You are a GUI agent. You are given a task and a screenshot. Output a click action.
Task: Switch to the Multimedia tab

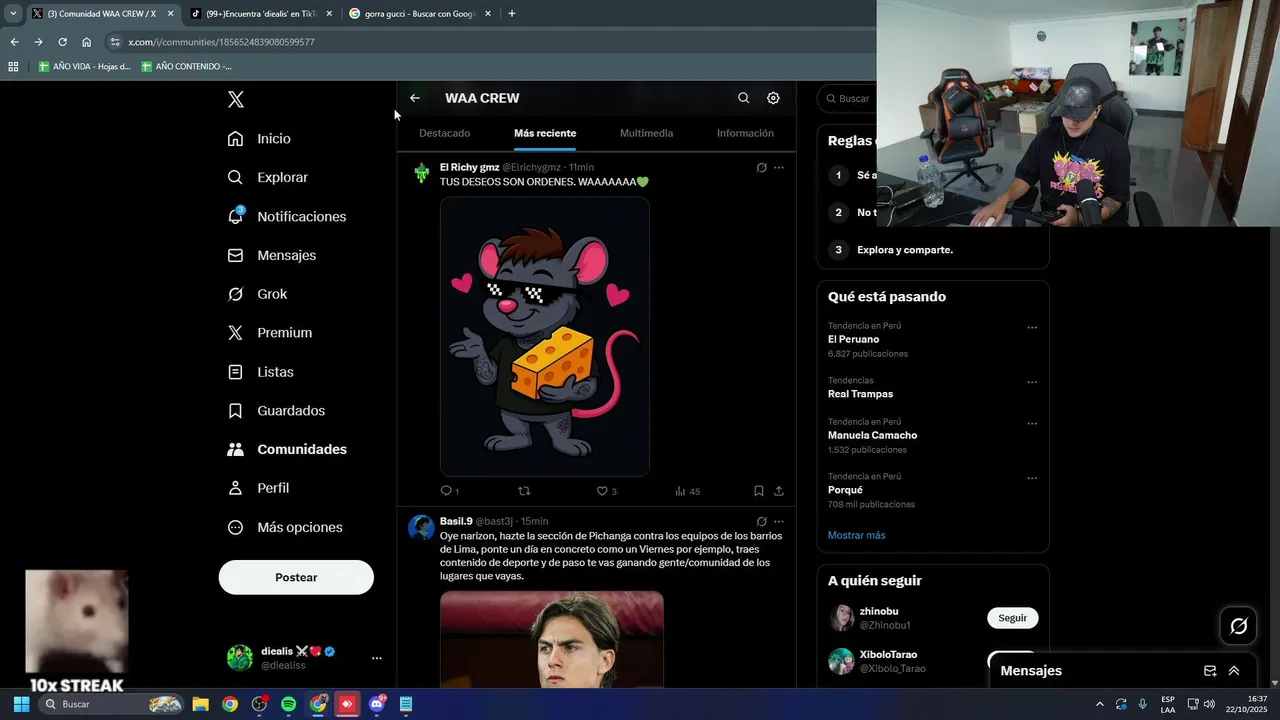tap(646, 133)
